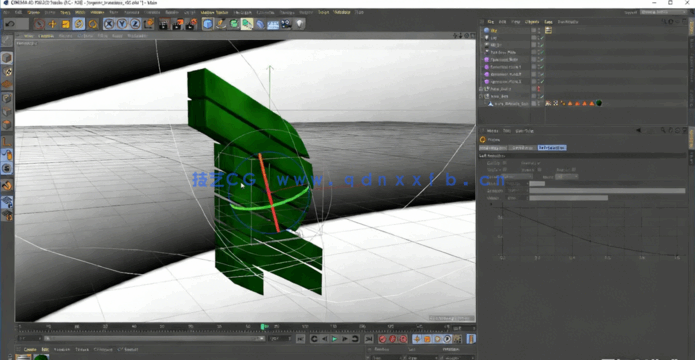Image resolution: width=695 pixels, height=360 pixels.
Task: Go to end of animation
Action: coord(368,339)
